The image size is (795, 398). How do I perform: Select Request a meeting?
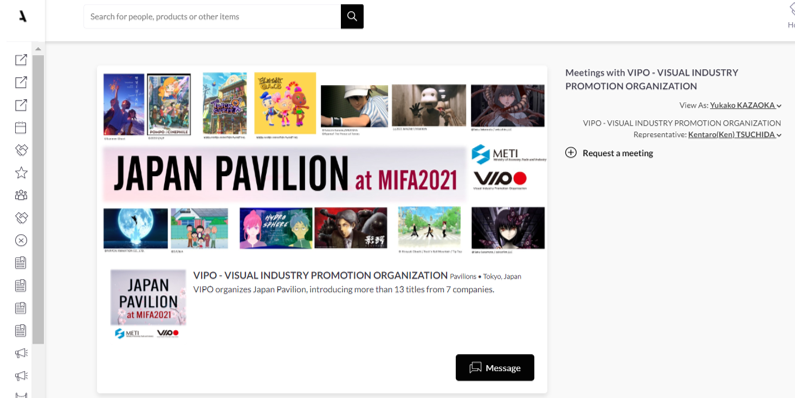coord(618,153)
